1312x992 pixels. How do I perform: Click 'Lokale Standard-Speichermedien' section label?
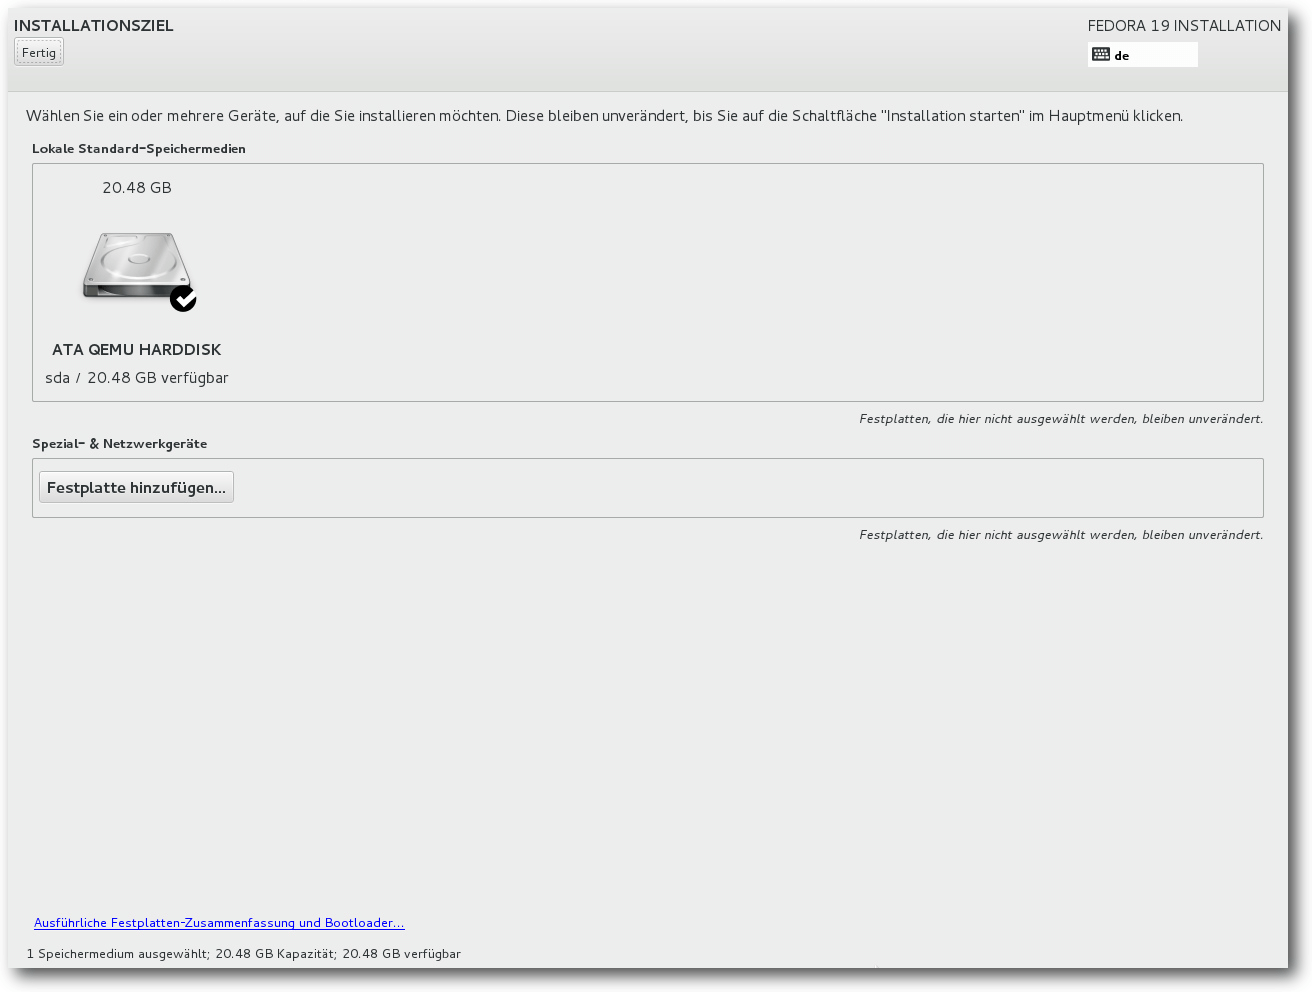point(139,148)
